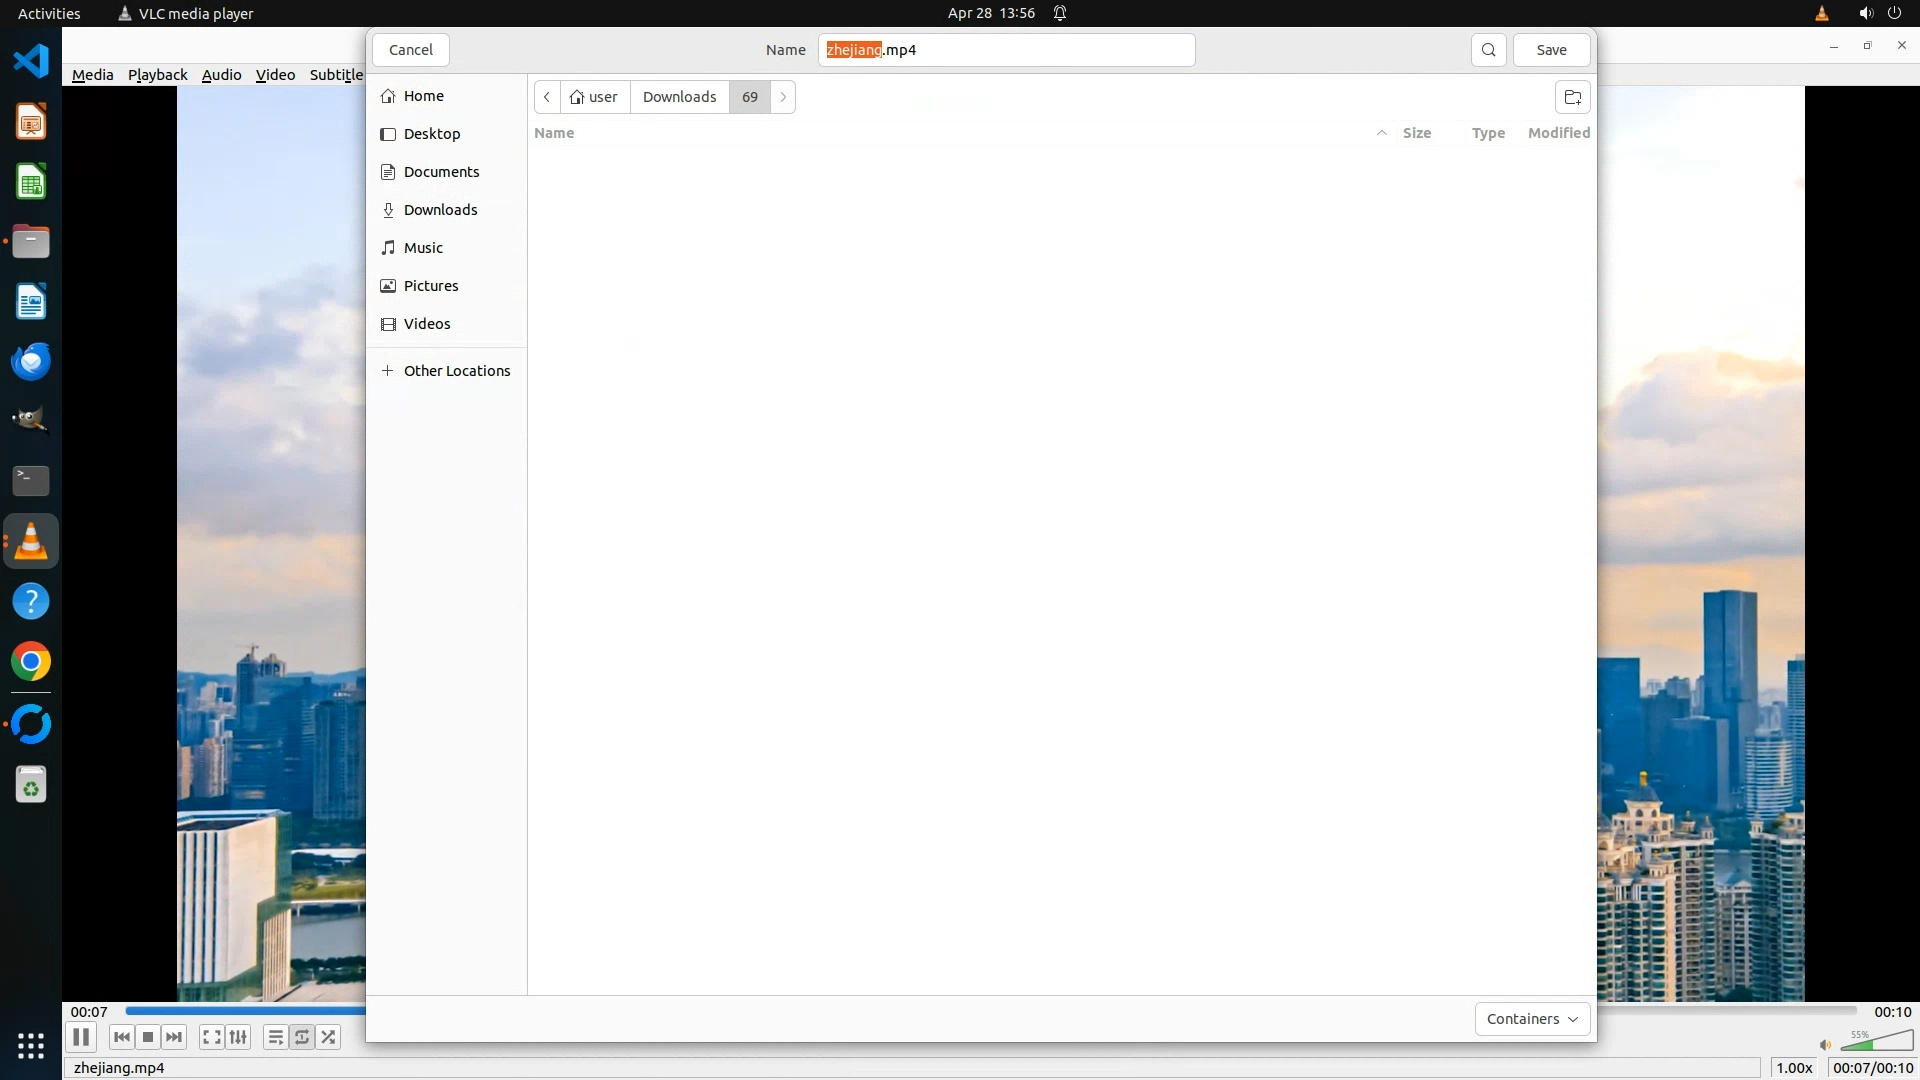This screenshot has height=1080, width=1920.
Task: Open the Playback menu
Action: pos(157,75)
